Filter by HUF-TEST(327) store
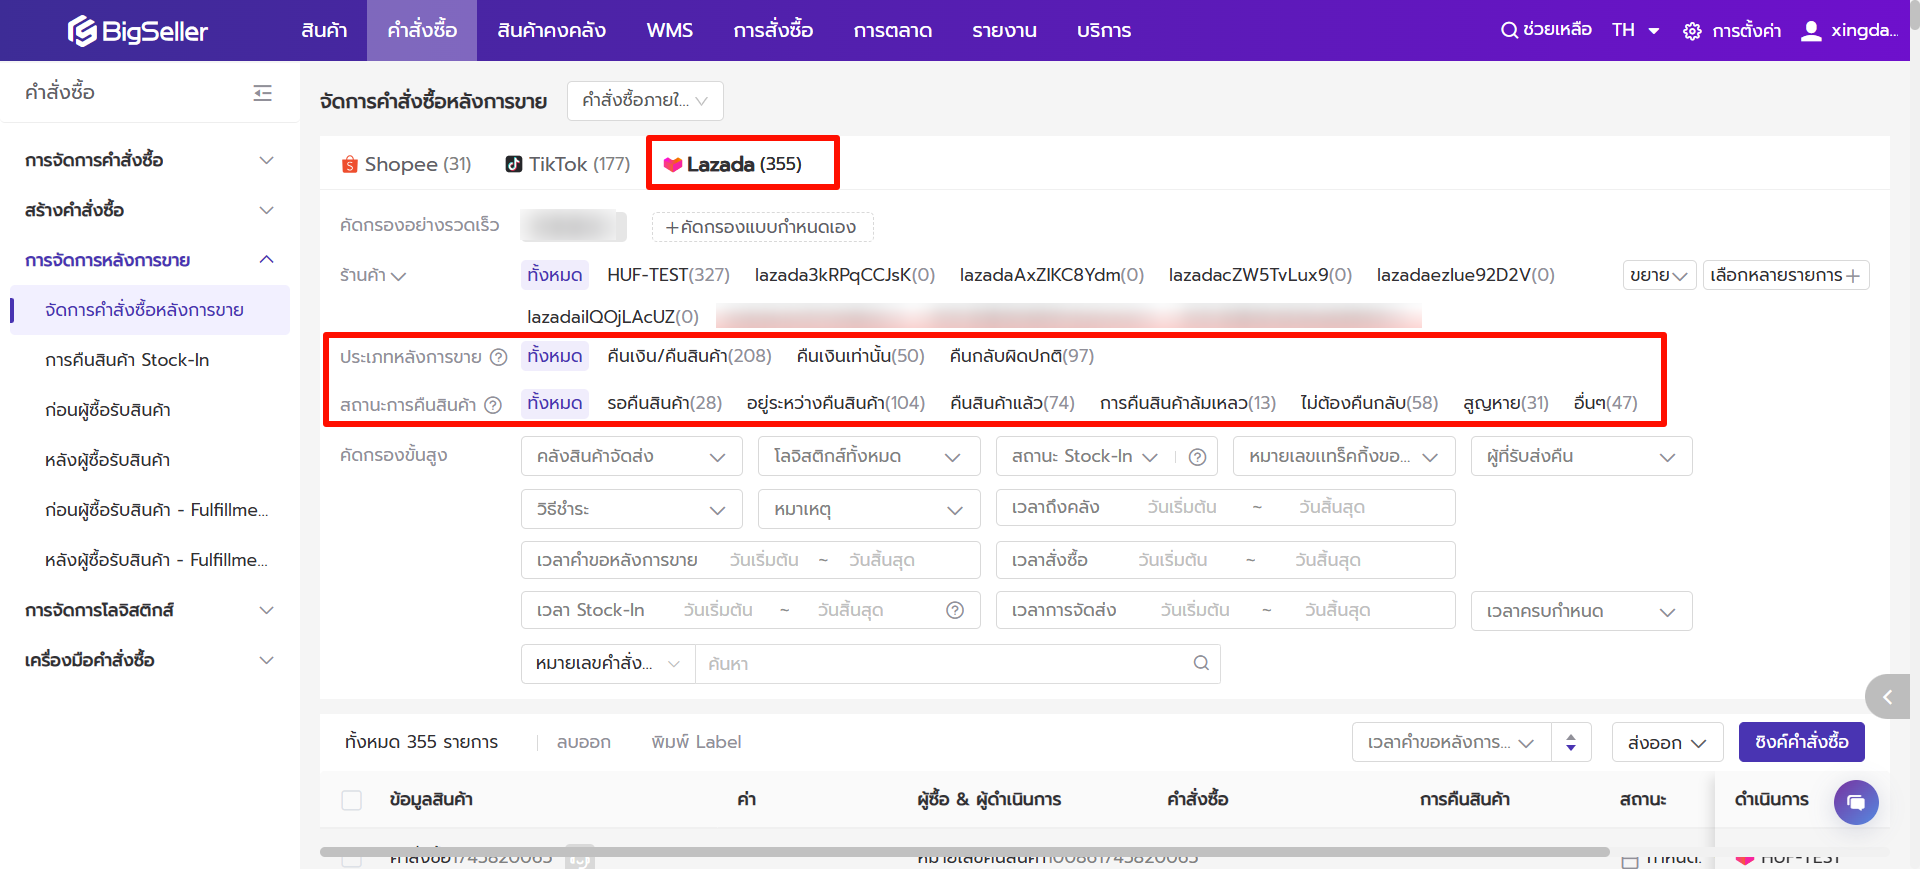 click(668, 275)
